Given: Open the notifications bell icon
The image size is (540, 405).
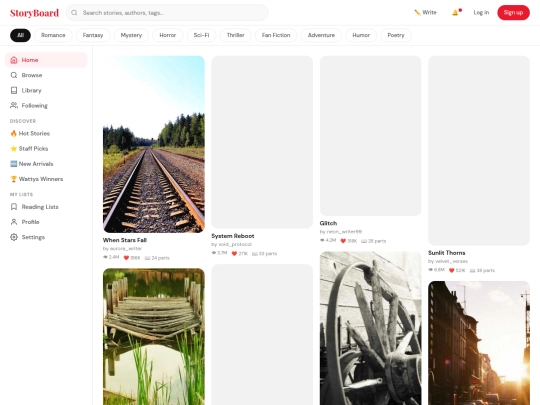Looking at the screenshot, I should tap(455, 12).
